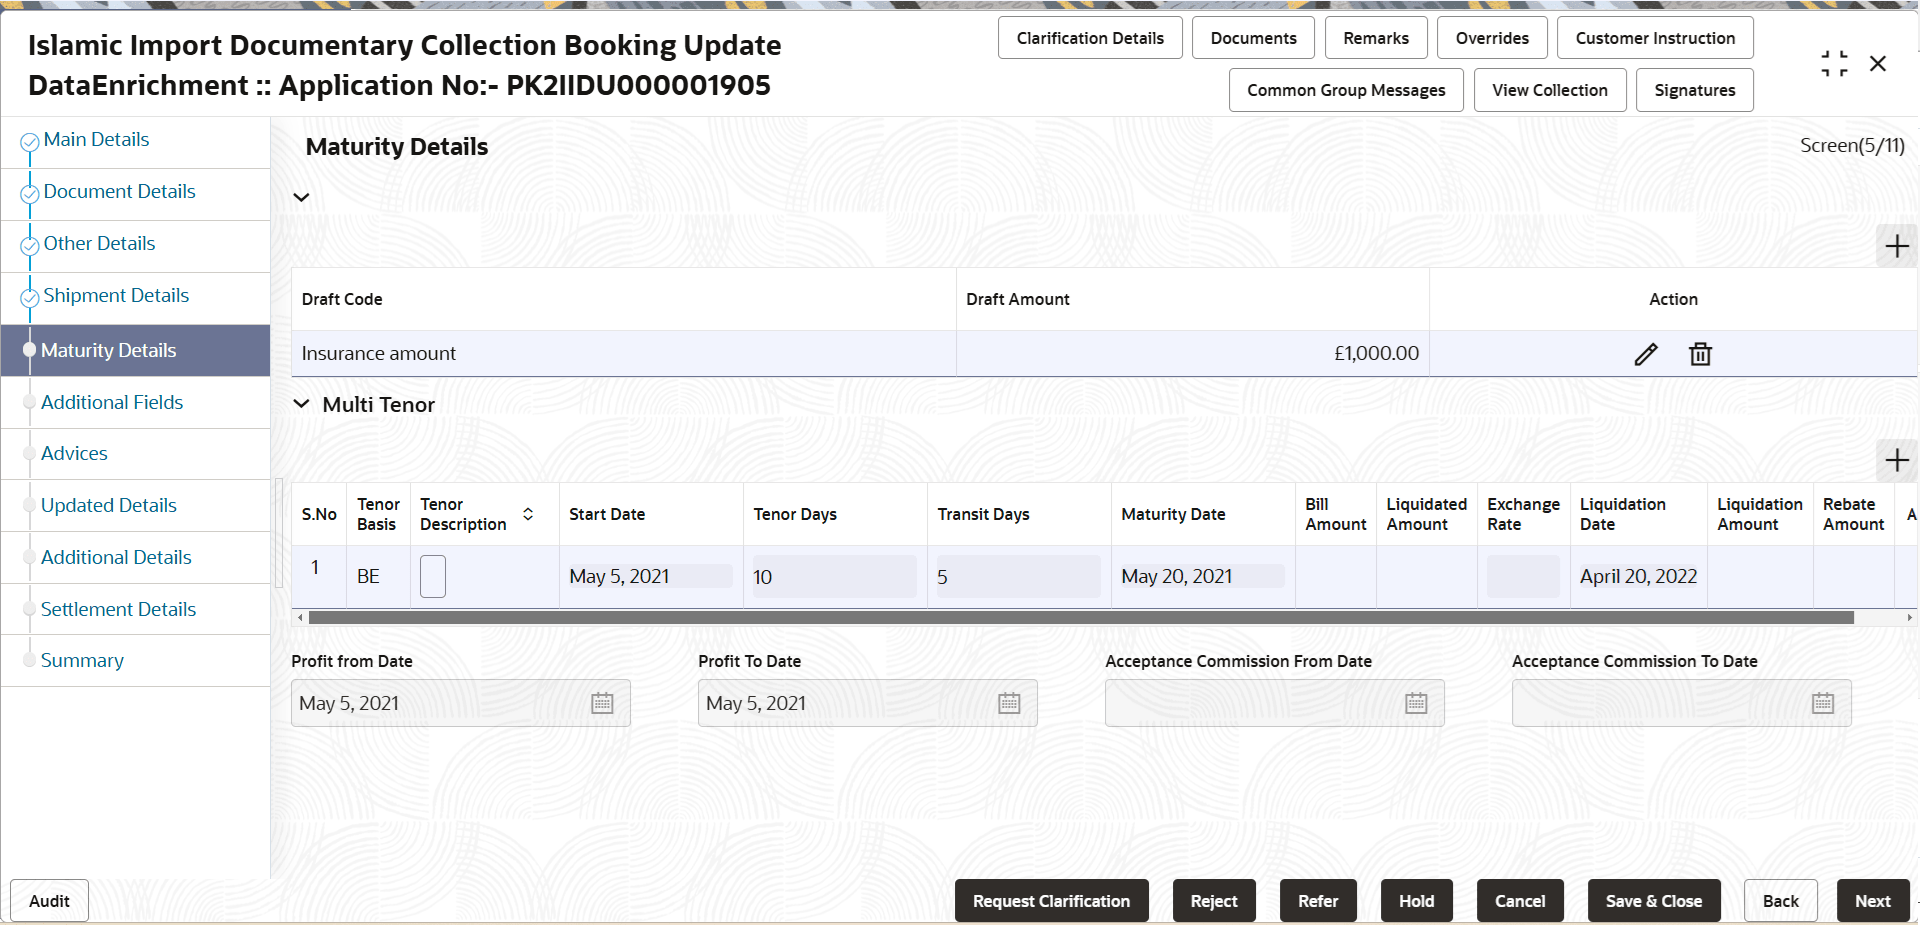Image resolution: width=1920 pixels, height=925 pixels.
Task: Click View Collection
Action: [1550, 90]
